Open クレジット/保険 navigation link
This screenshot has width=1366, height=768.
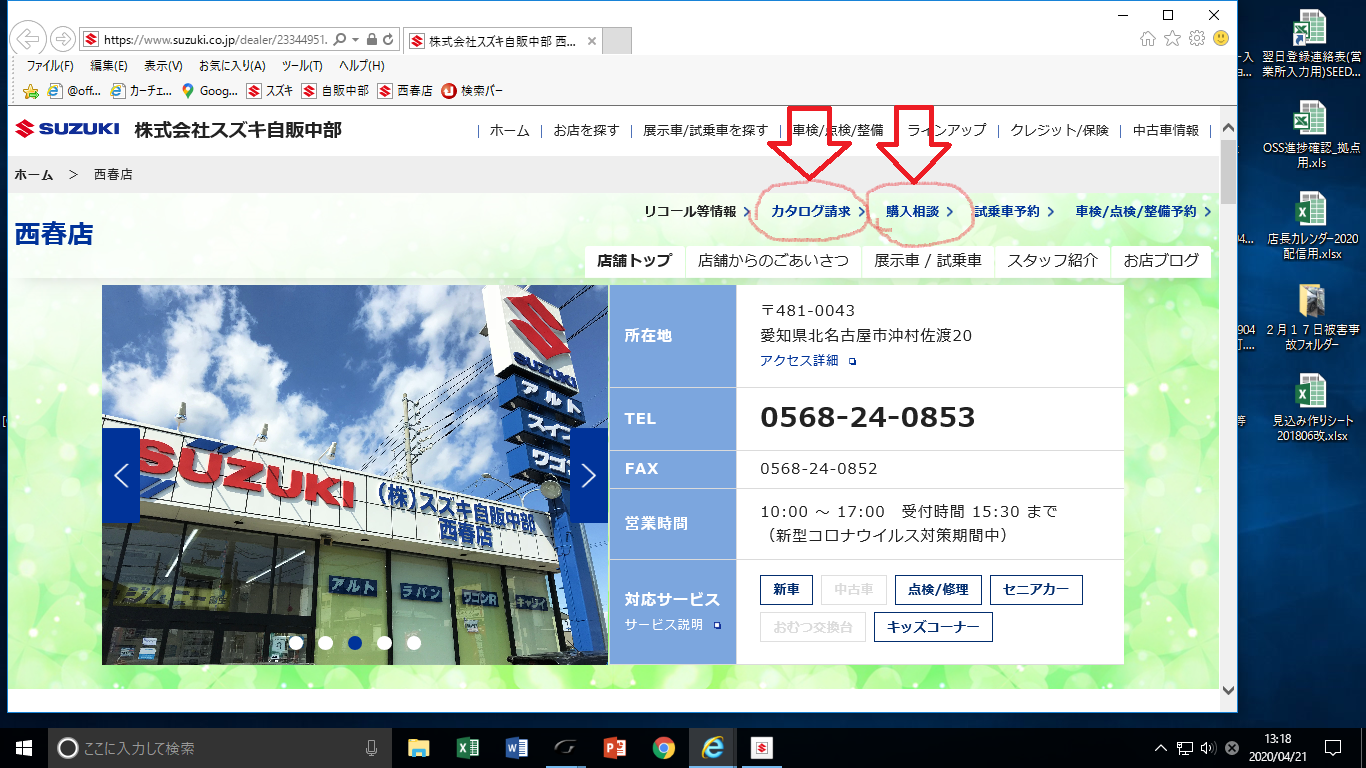tap(1059, 130)
